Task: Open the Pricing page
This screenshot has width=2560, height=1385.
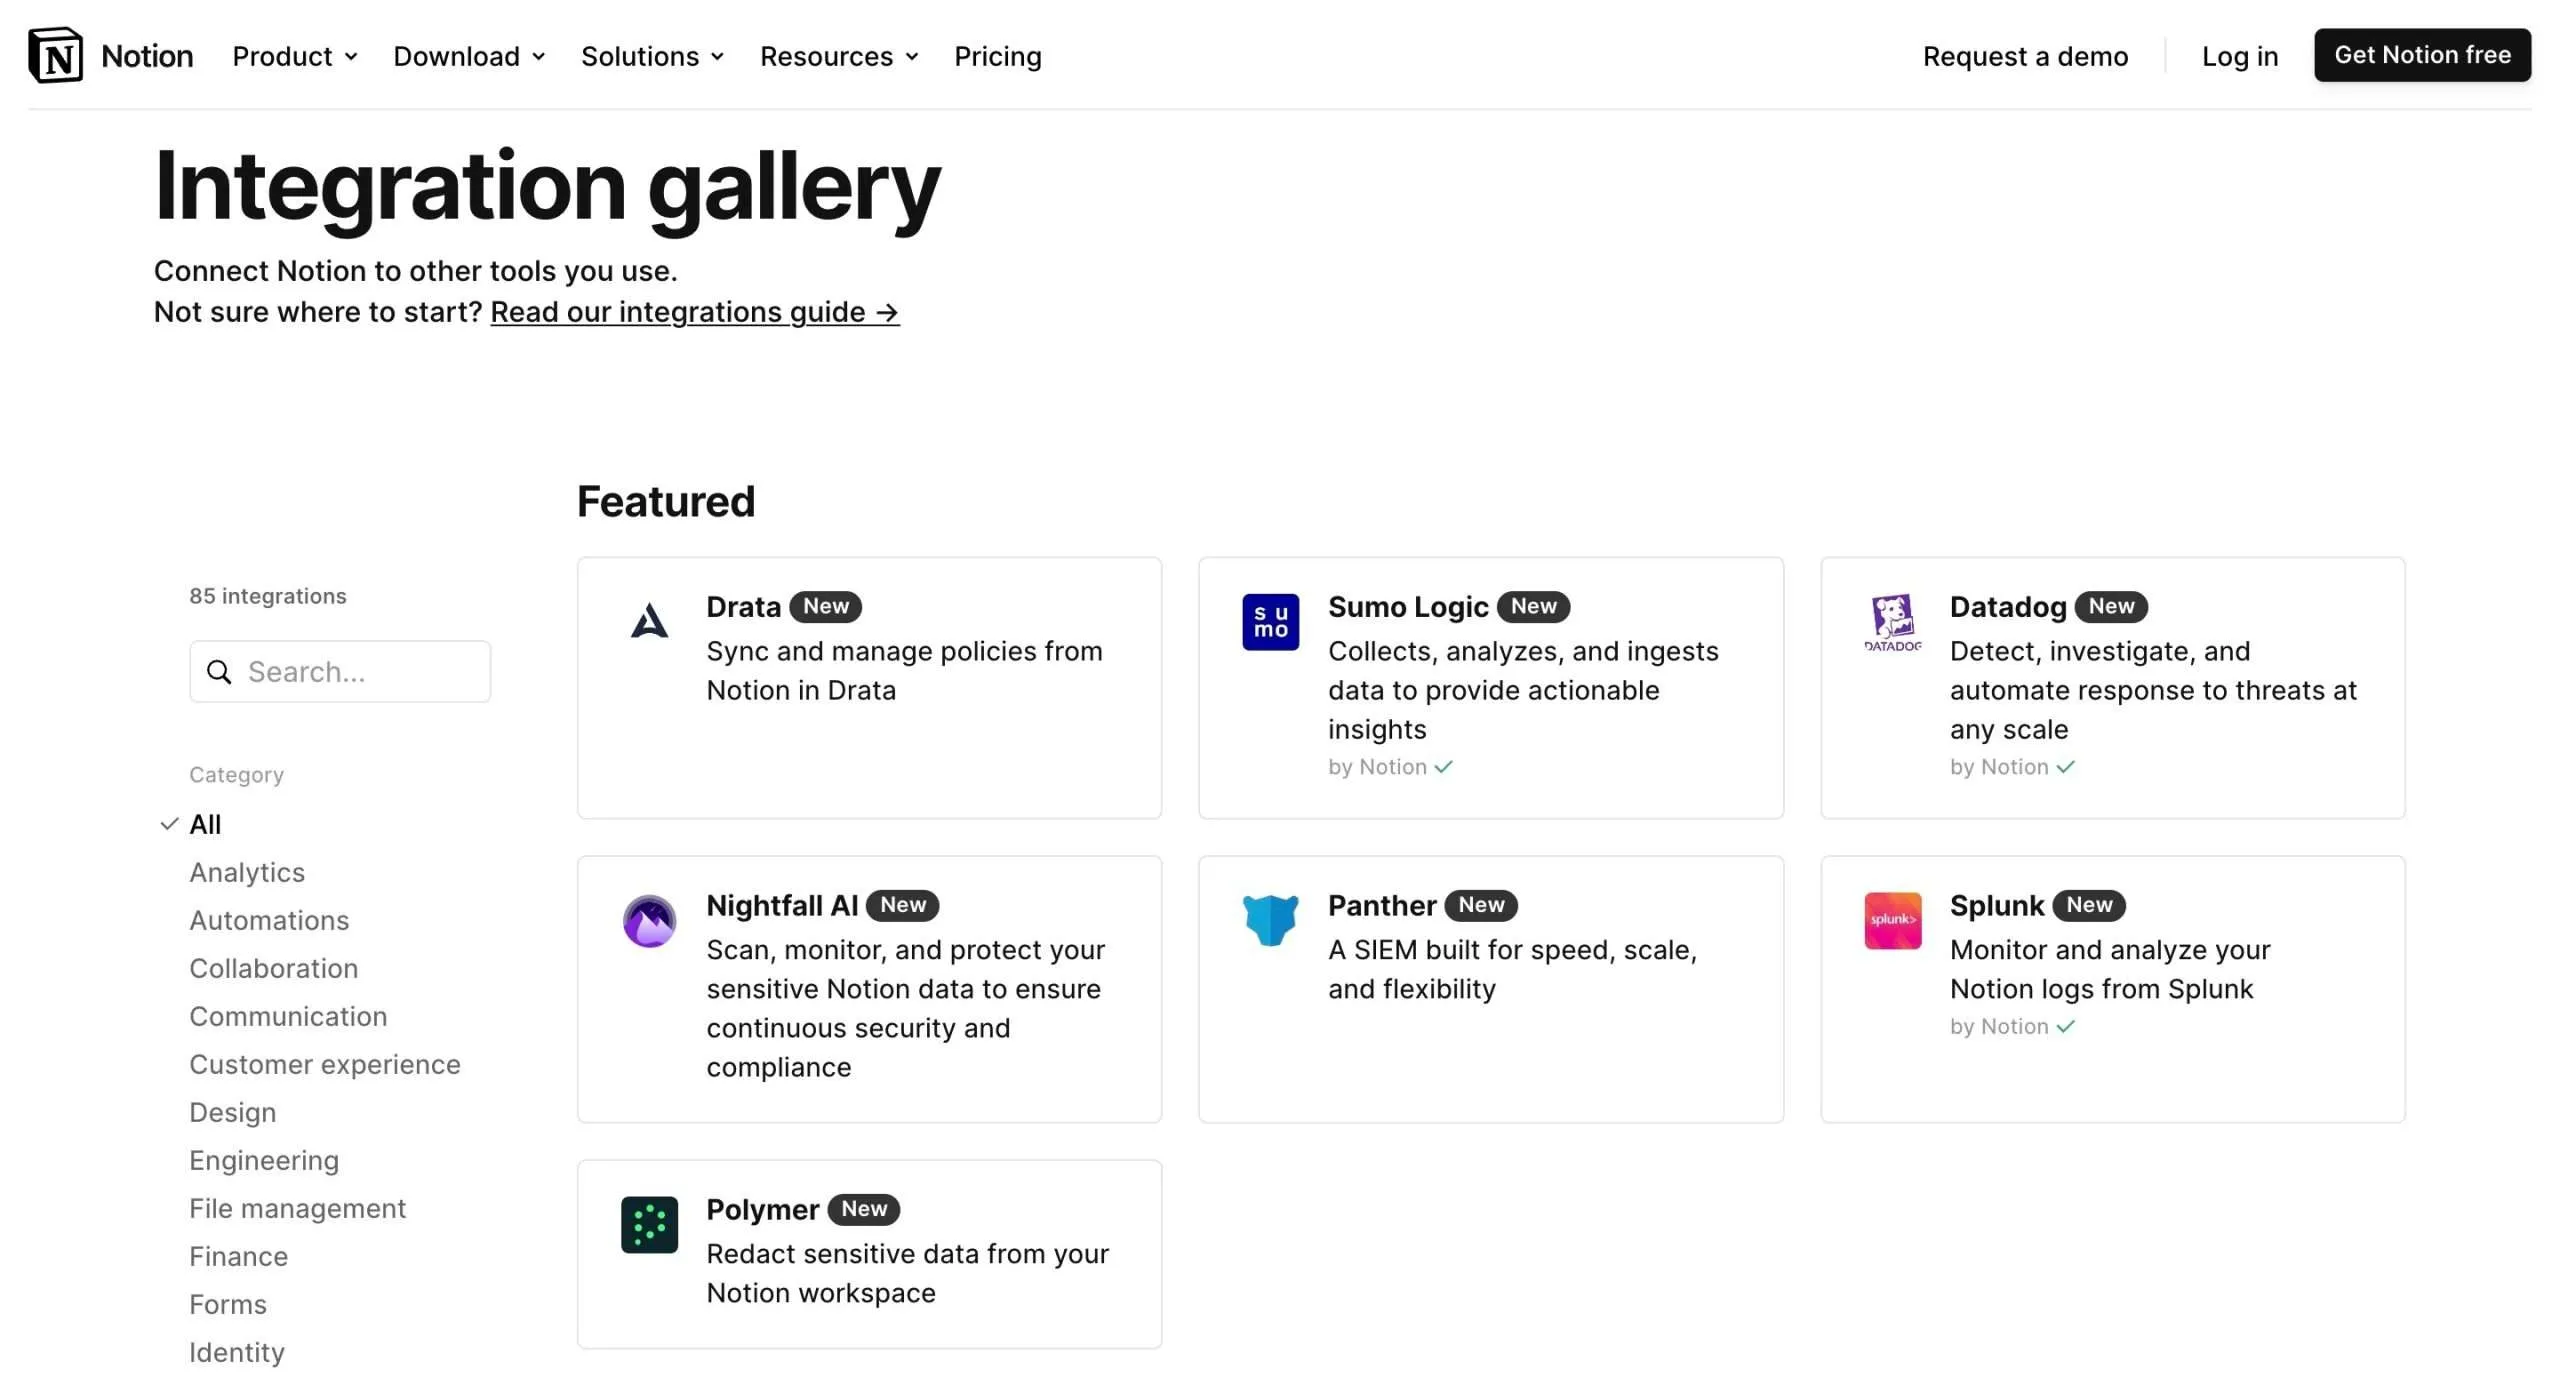Action: [997, 56]
